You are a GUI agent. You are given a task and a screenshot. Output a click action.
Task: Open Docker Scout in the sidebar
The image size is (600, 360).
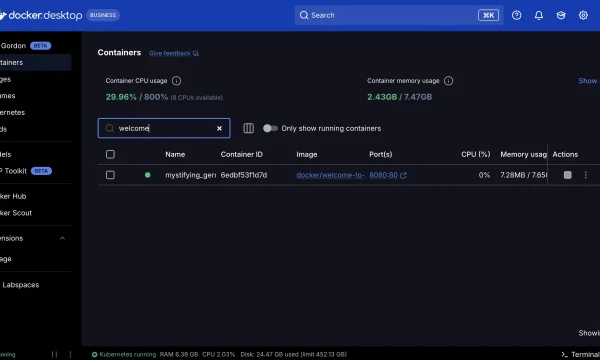point(35,213)
